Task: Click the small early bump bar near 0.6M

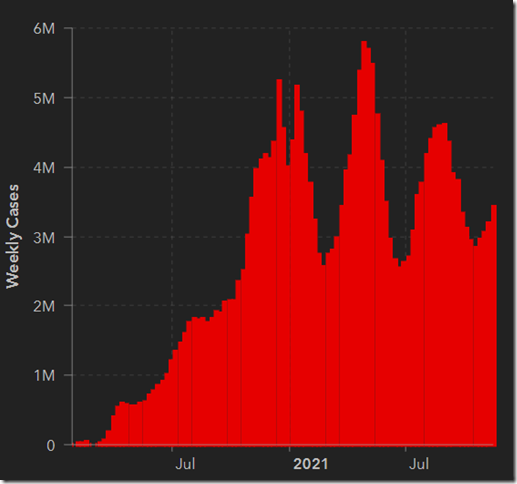Action: click(122, 424)
